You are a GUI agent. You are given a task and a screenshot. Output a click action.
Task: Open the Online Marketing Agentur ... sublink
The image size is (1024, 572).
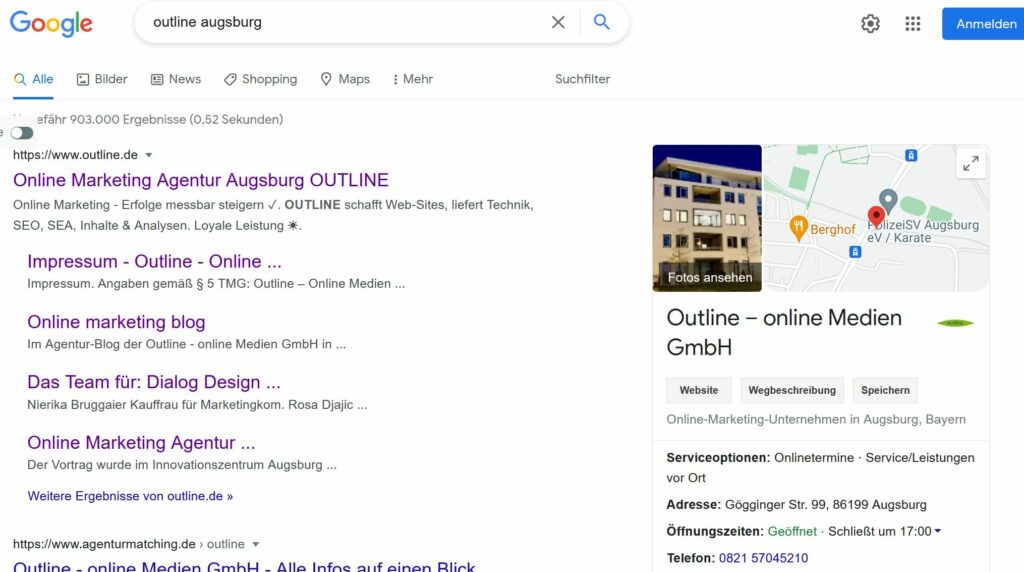point(141,443)
